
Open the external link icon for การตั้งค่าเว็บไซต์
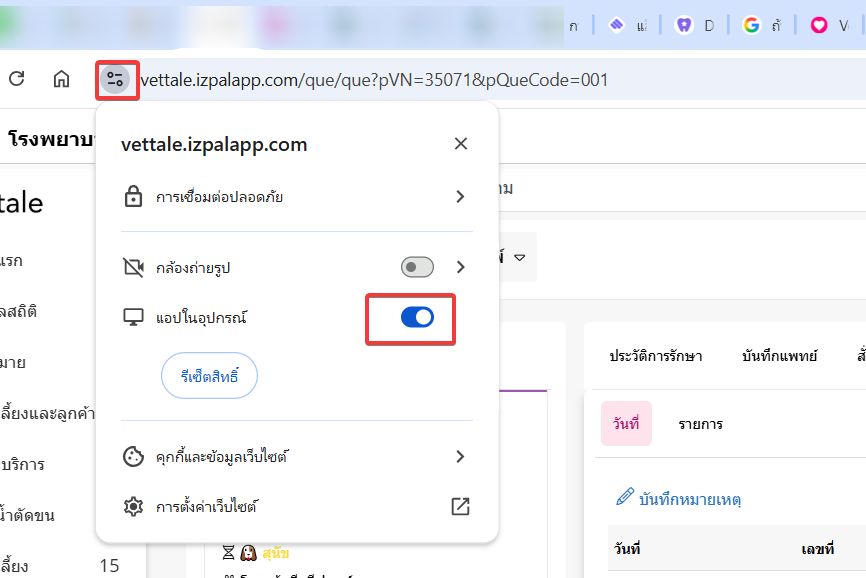[x=461, y=506]
